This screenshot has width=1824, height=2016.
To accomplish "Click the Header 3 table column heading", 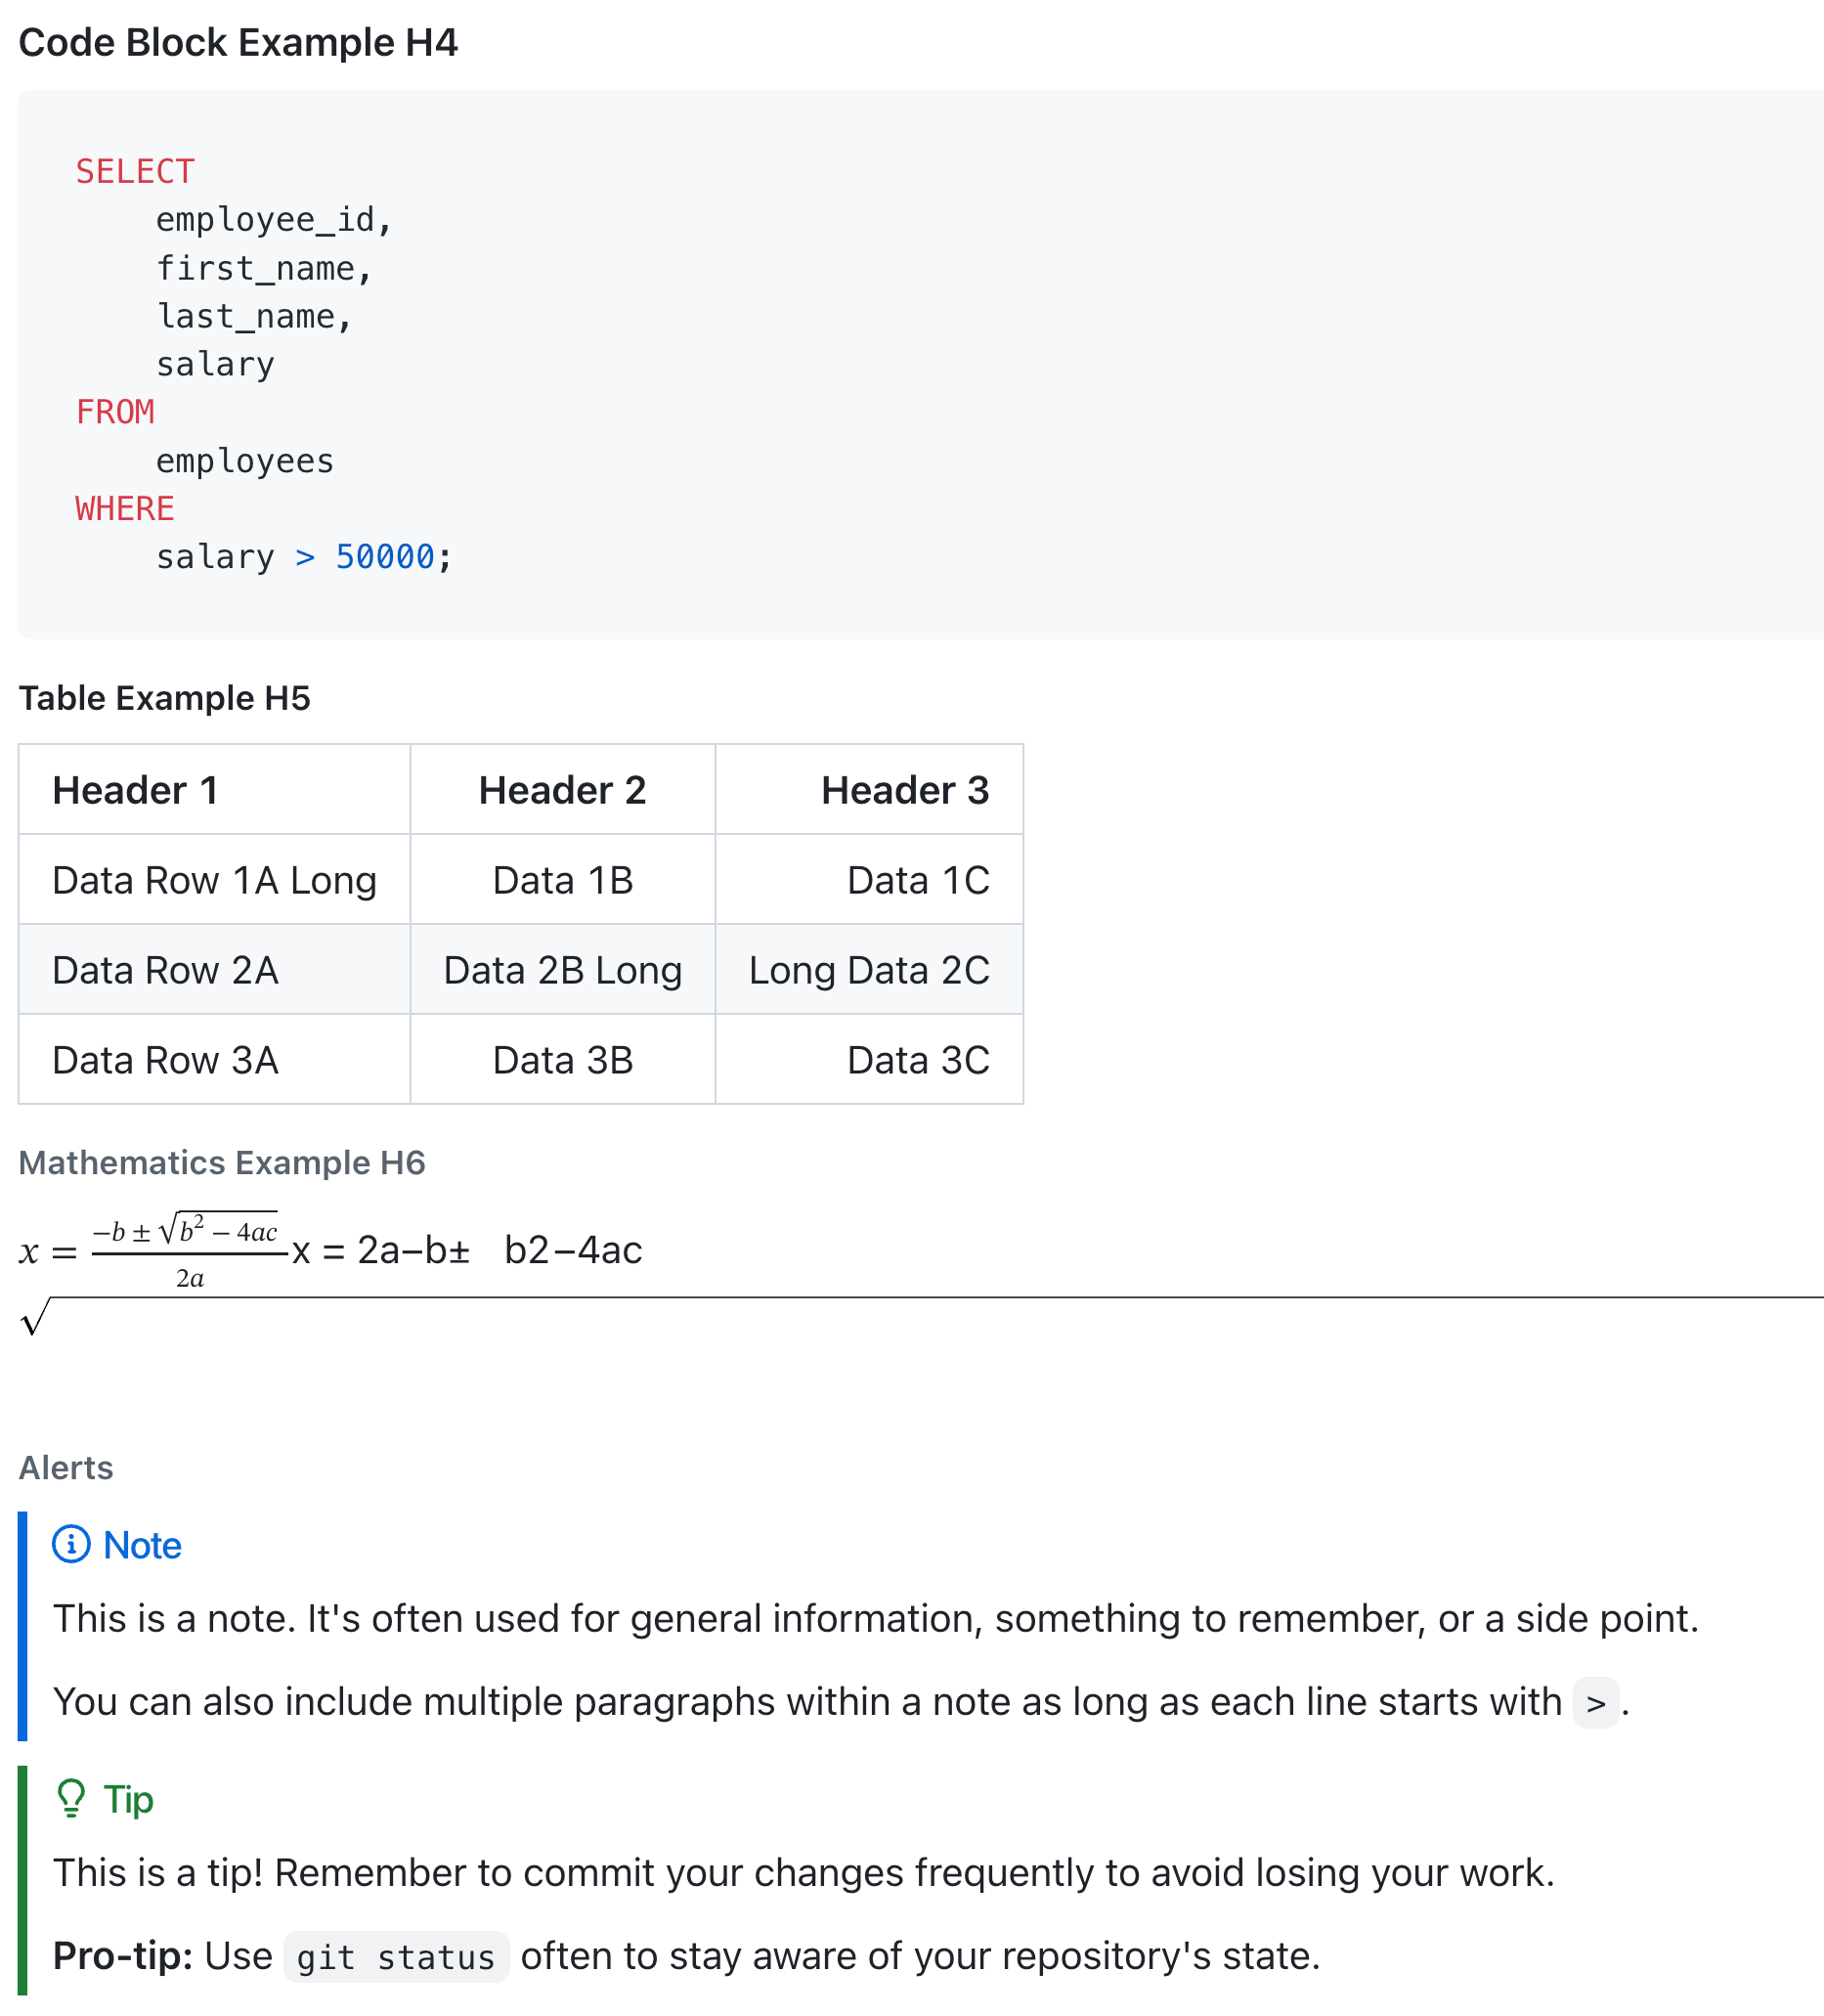I will 904,790.
